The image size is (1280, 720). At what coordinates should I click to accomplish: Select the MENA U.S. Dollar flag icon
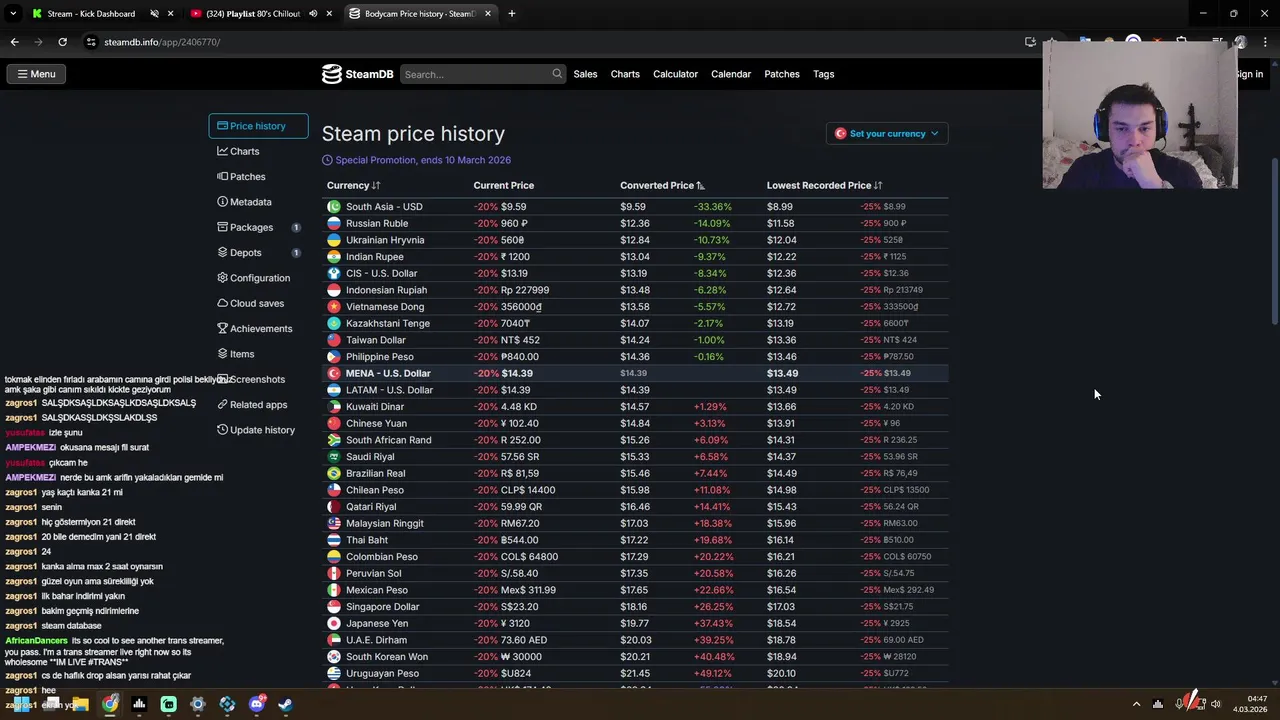(334, 373)
